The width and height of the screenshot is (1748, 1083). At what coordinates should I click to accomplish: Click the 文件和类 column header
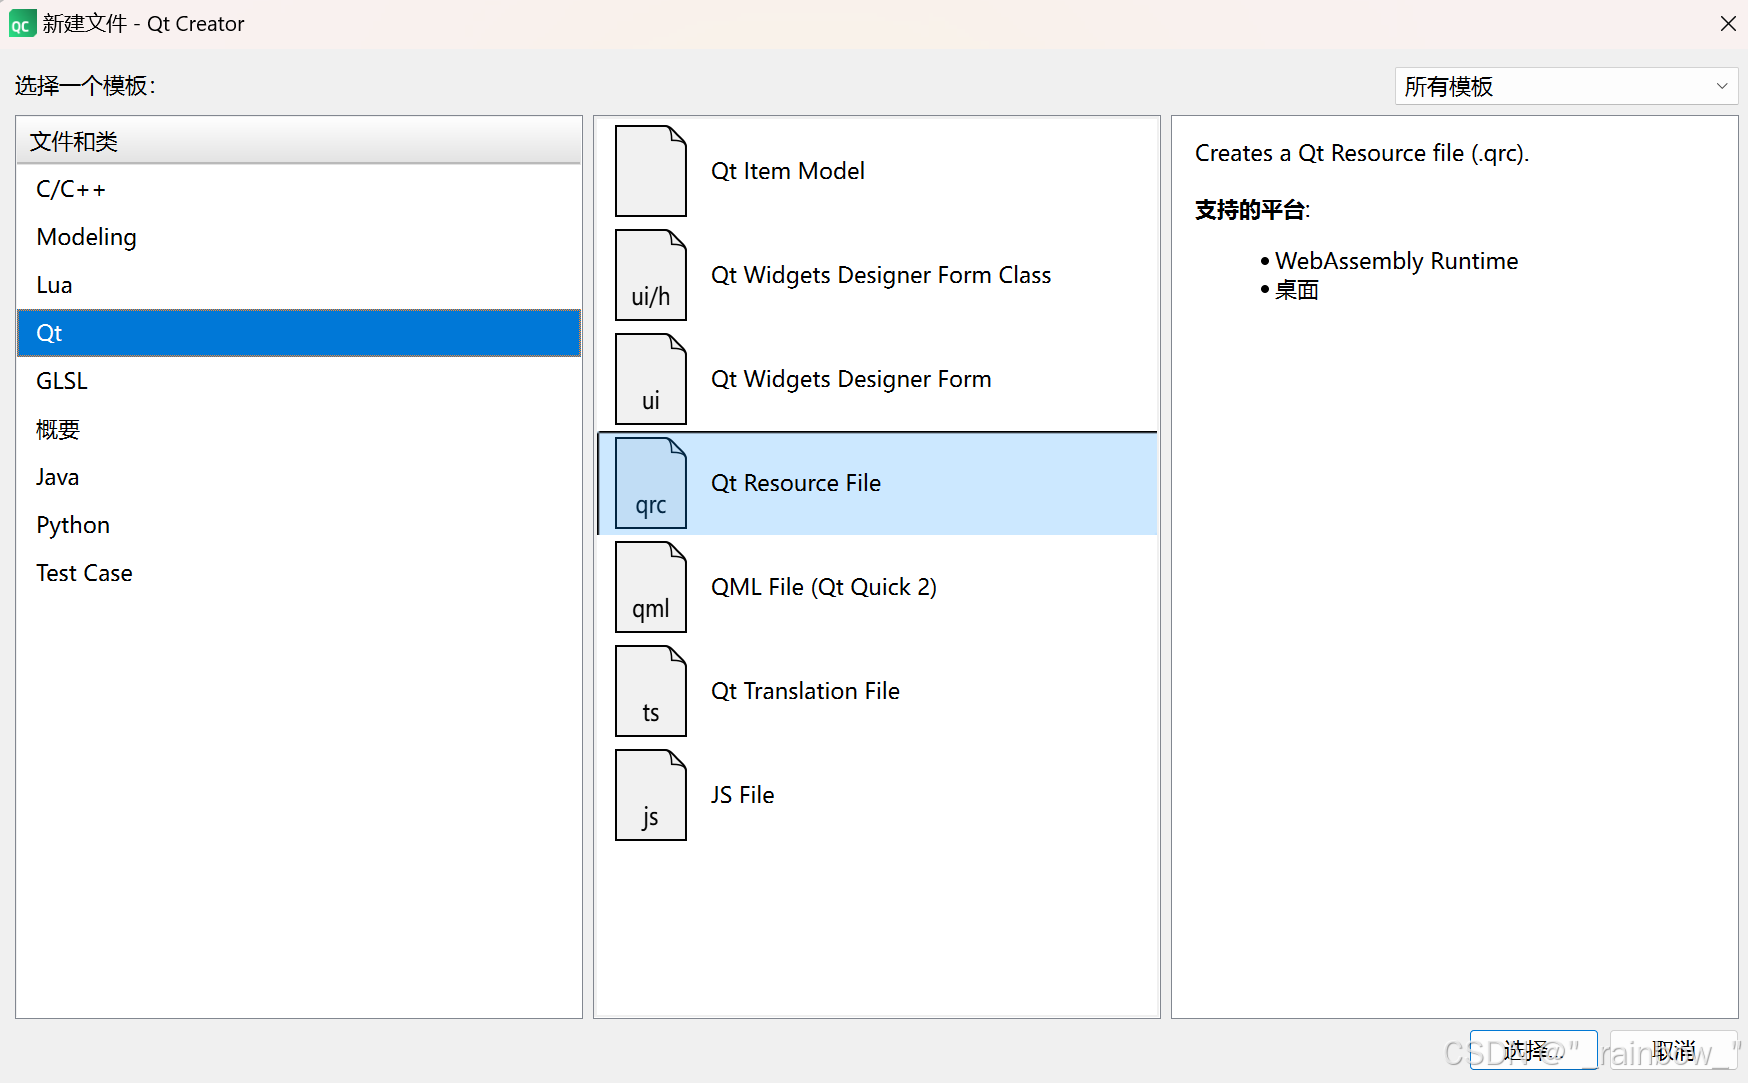(x=299, y=141)
